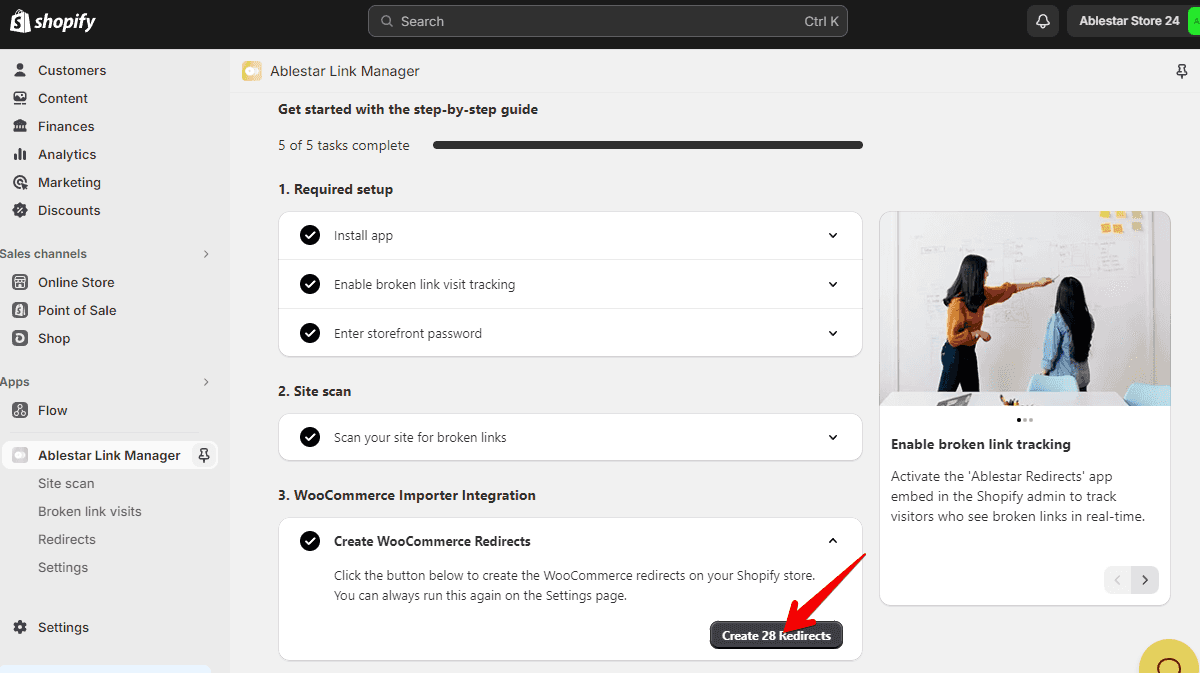Toggle Enter storefront password checkmark
This screenshot has width=1200, height=673.
[x=310, y=333]
